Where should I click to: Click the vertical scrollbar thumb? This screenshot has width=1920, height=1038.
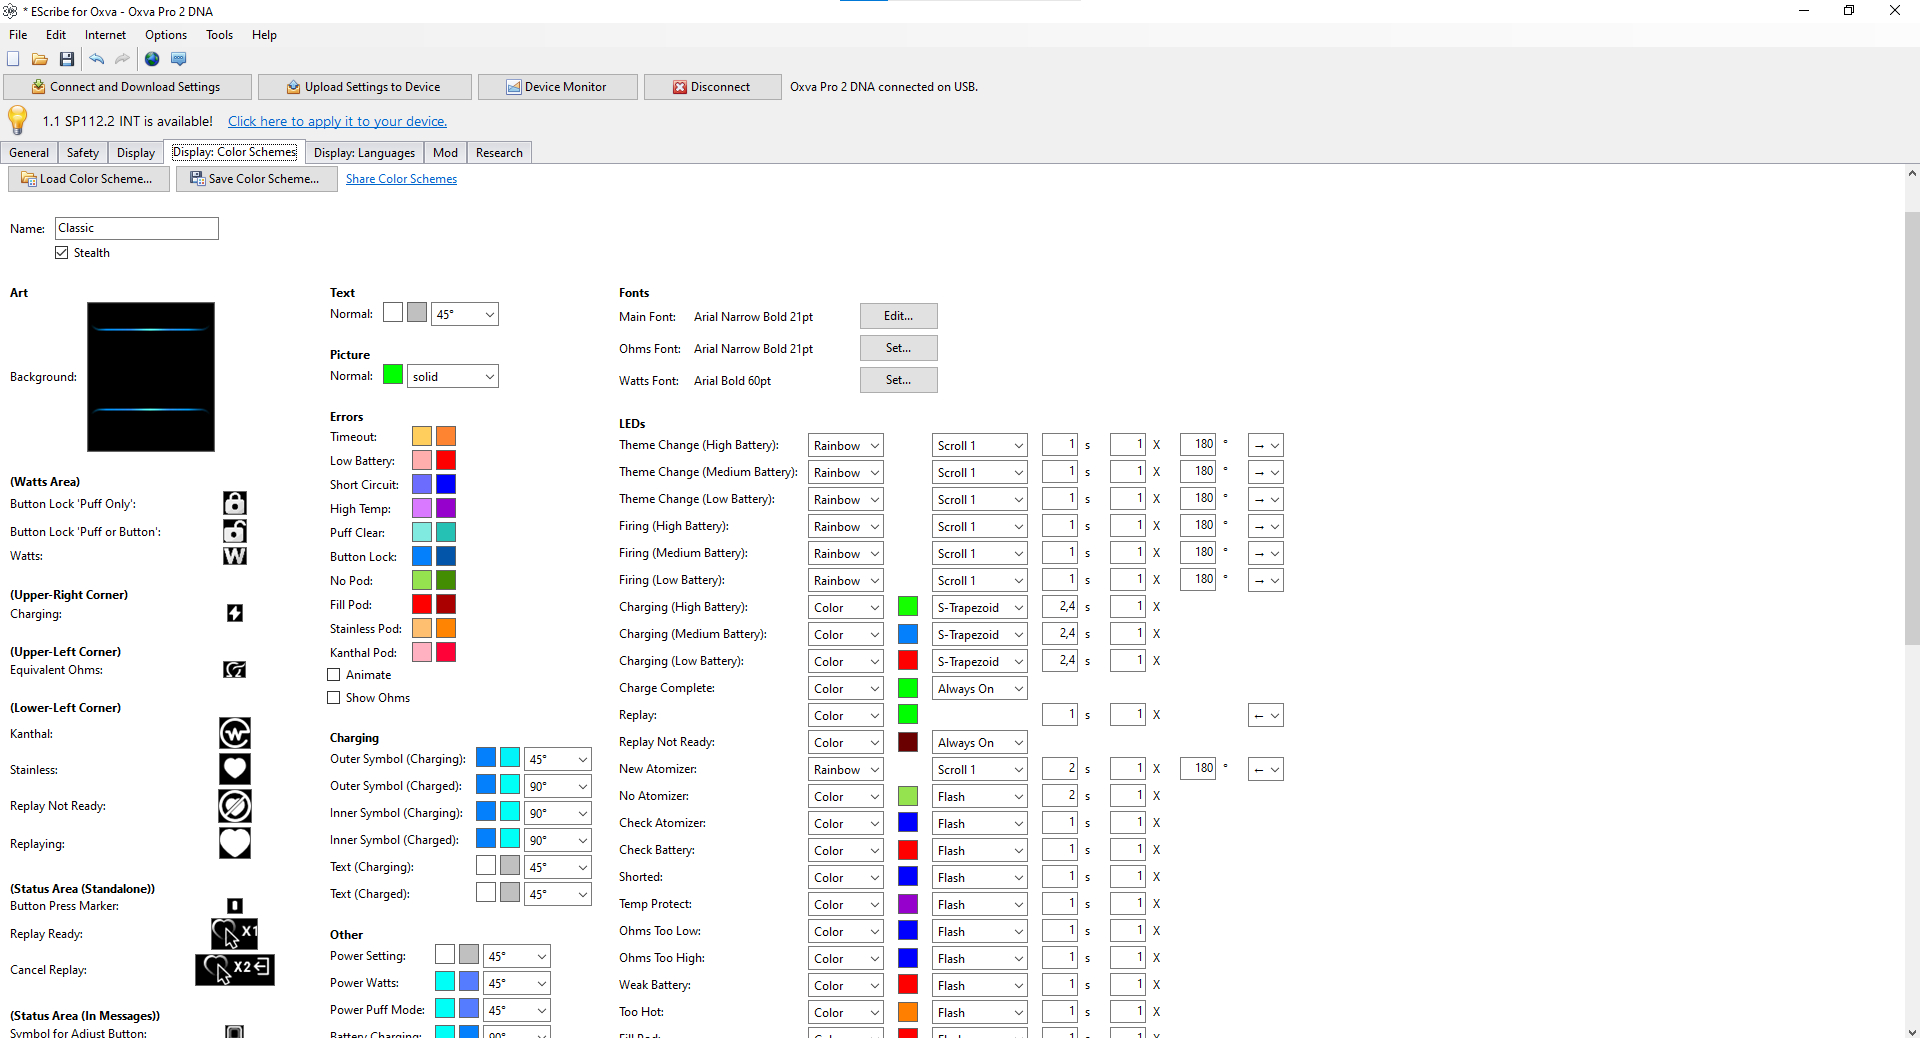1912,428
